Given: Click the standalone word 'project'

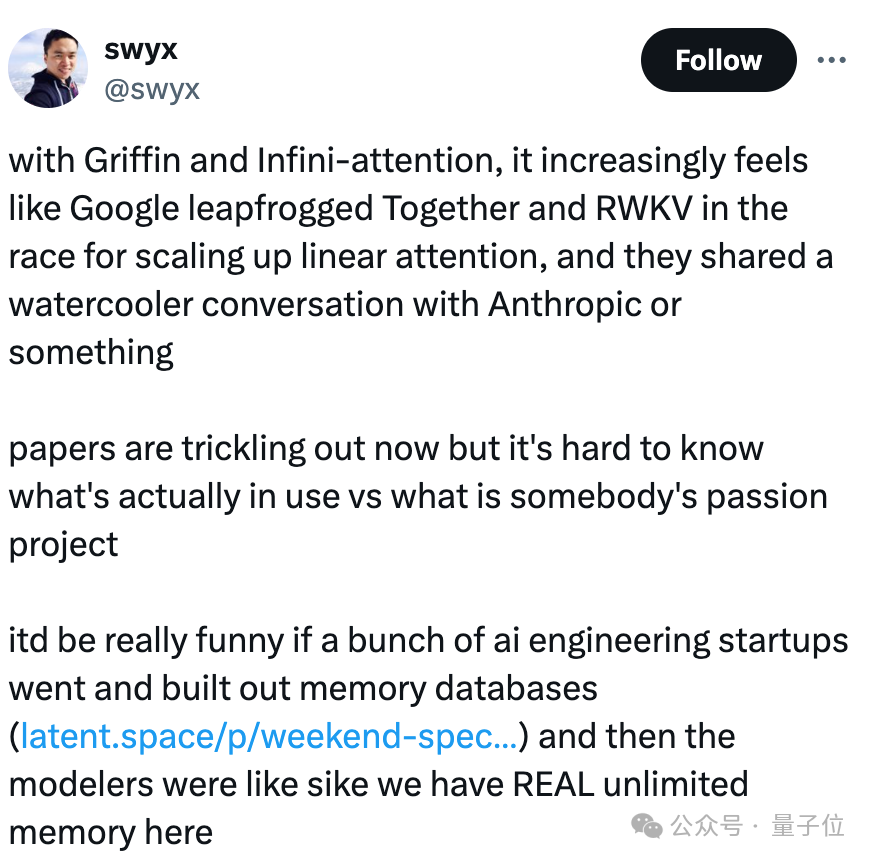Looking at the screenshot, I should pos(63,544).
